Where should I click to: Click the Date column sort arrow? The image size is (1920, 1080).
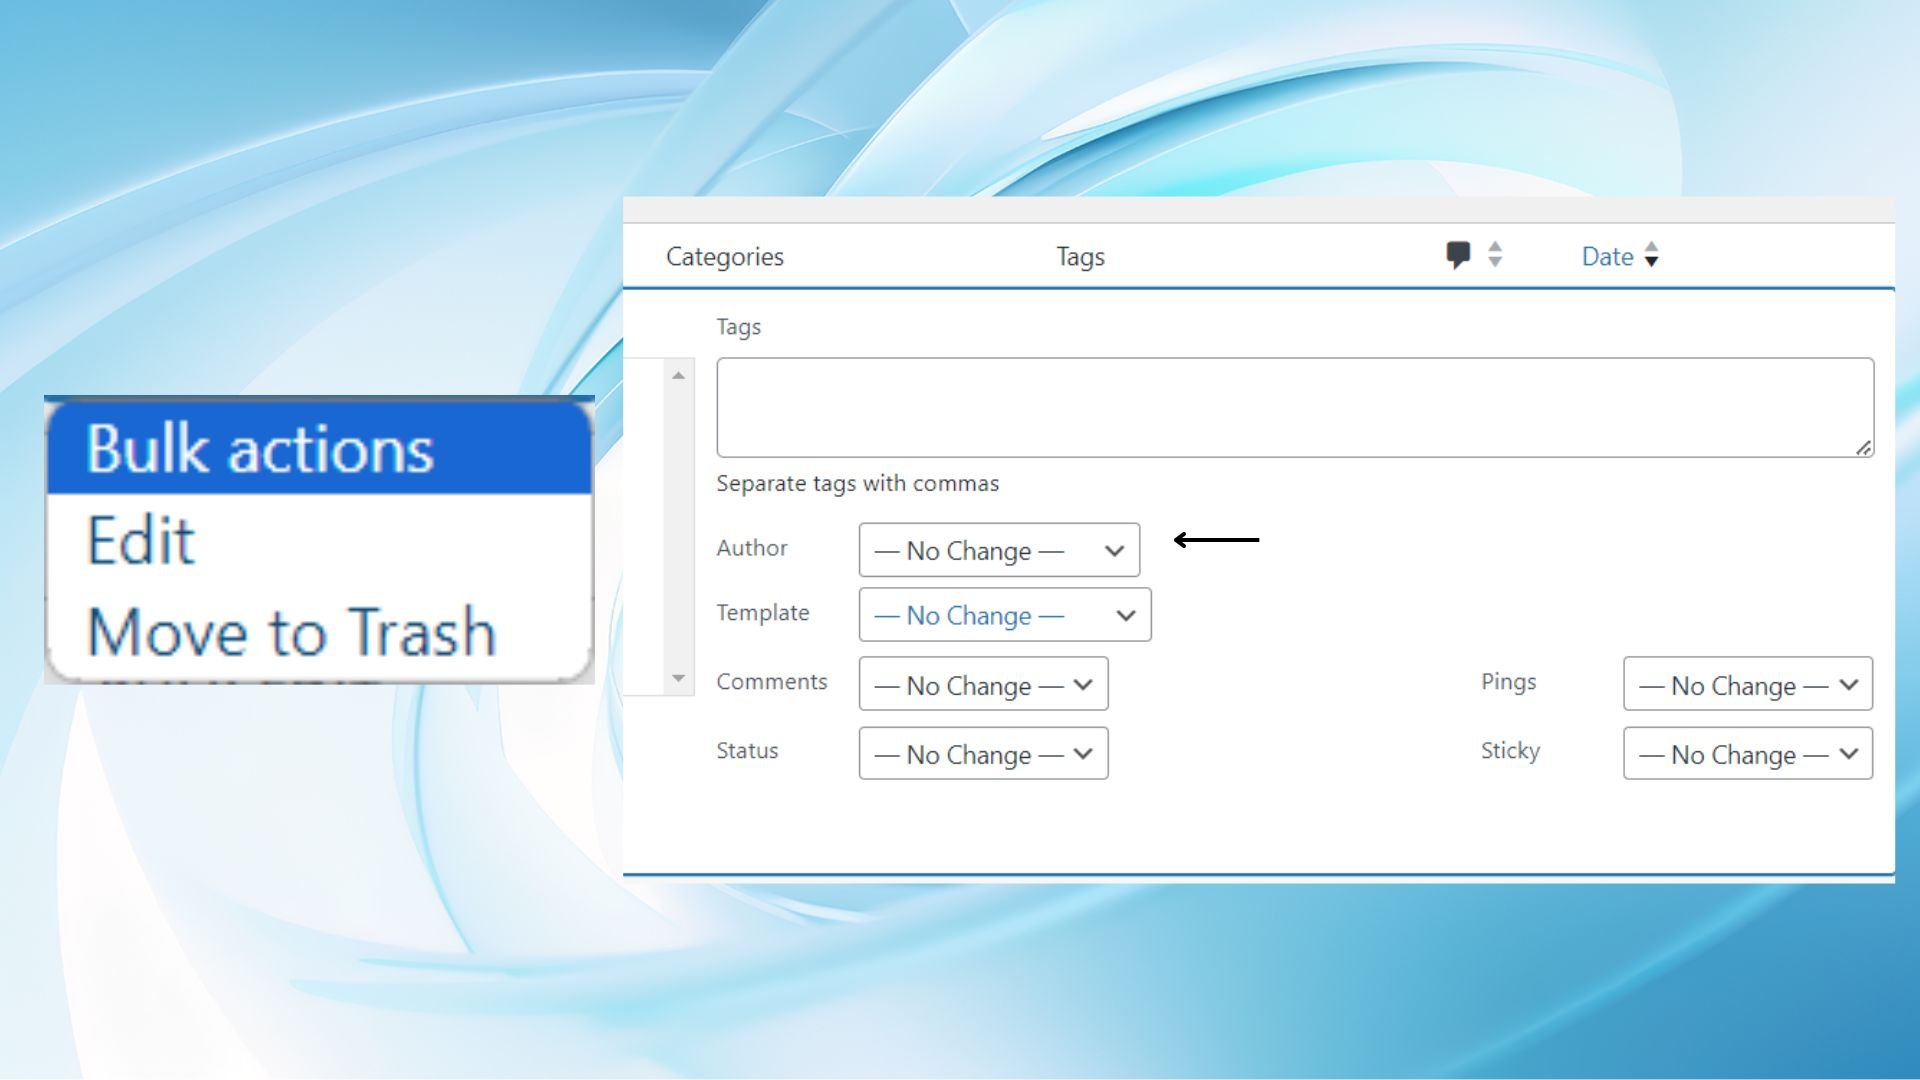click(1652, 255)
